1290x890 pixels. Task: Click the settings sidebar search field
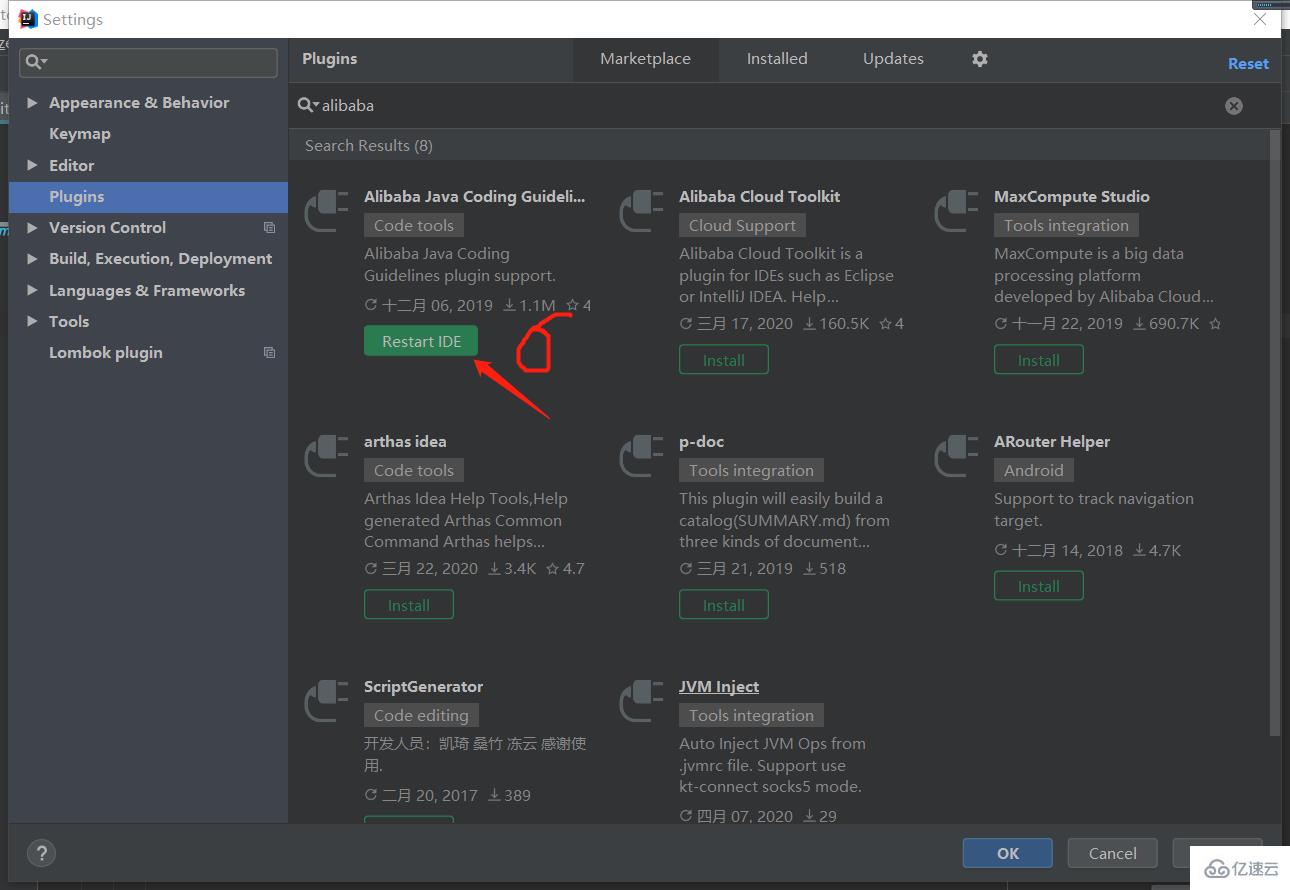tap(149, 62)
